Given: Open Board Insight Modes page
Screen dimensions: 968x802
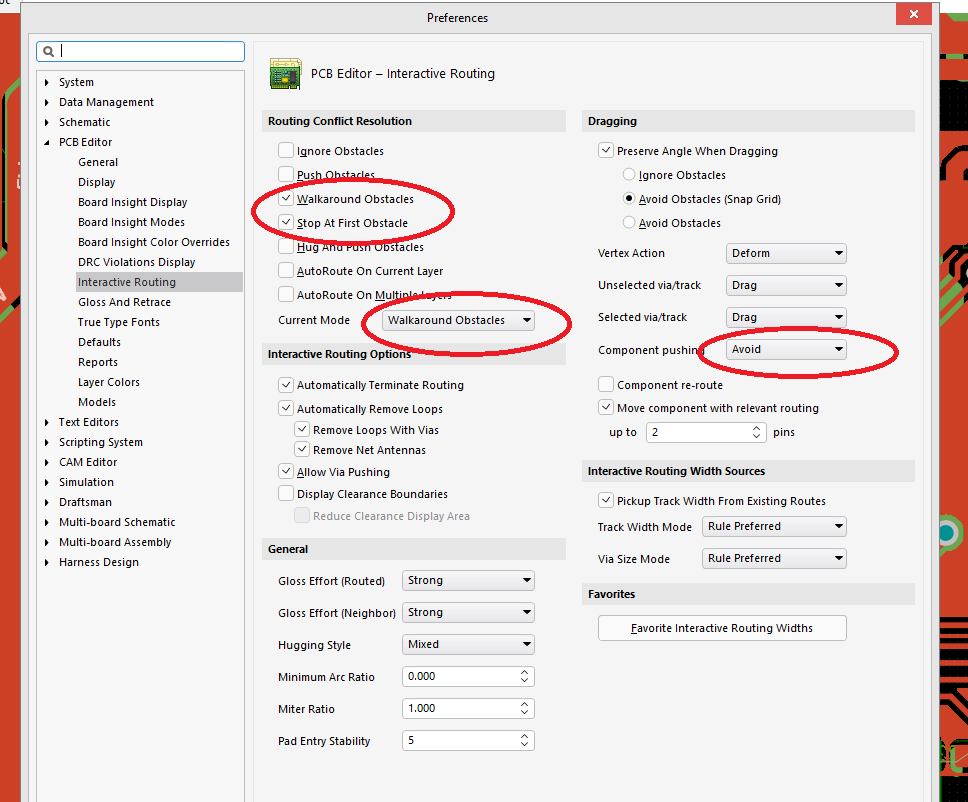Looking at the screenshot, I should [x=131, y=222].
